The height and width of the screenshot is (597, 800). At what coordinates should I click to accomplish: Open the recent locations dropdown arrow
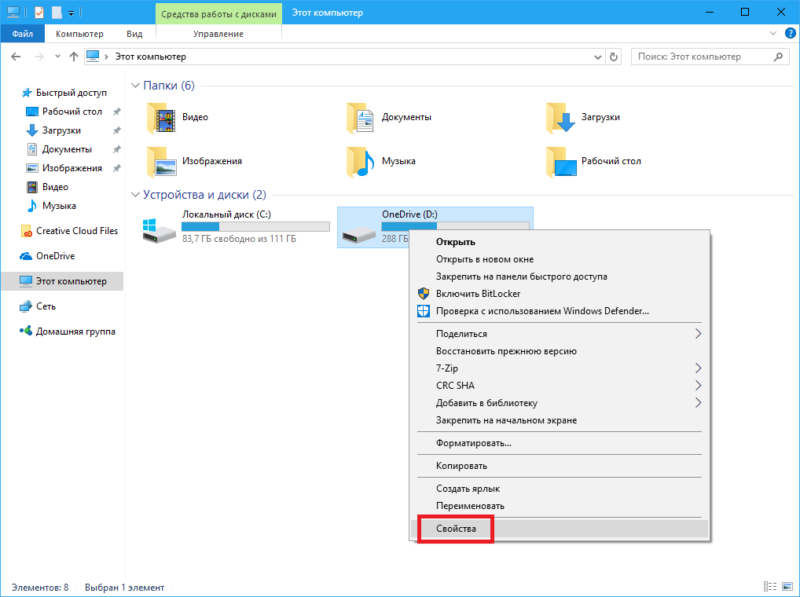click(57, 57)
